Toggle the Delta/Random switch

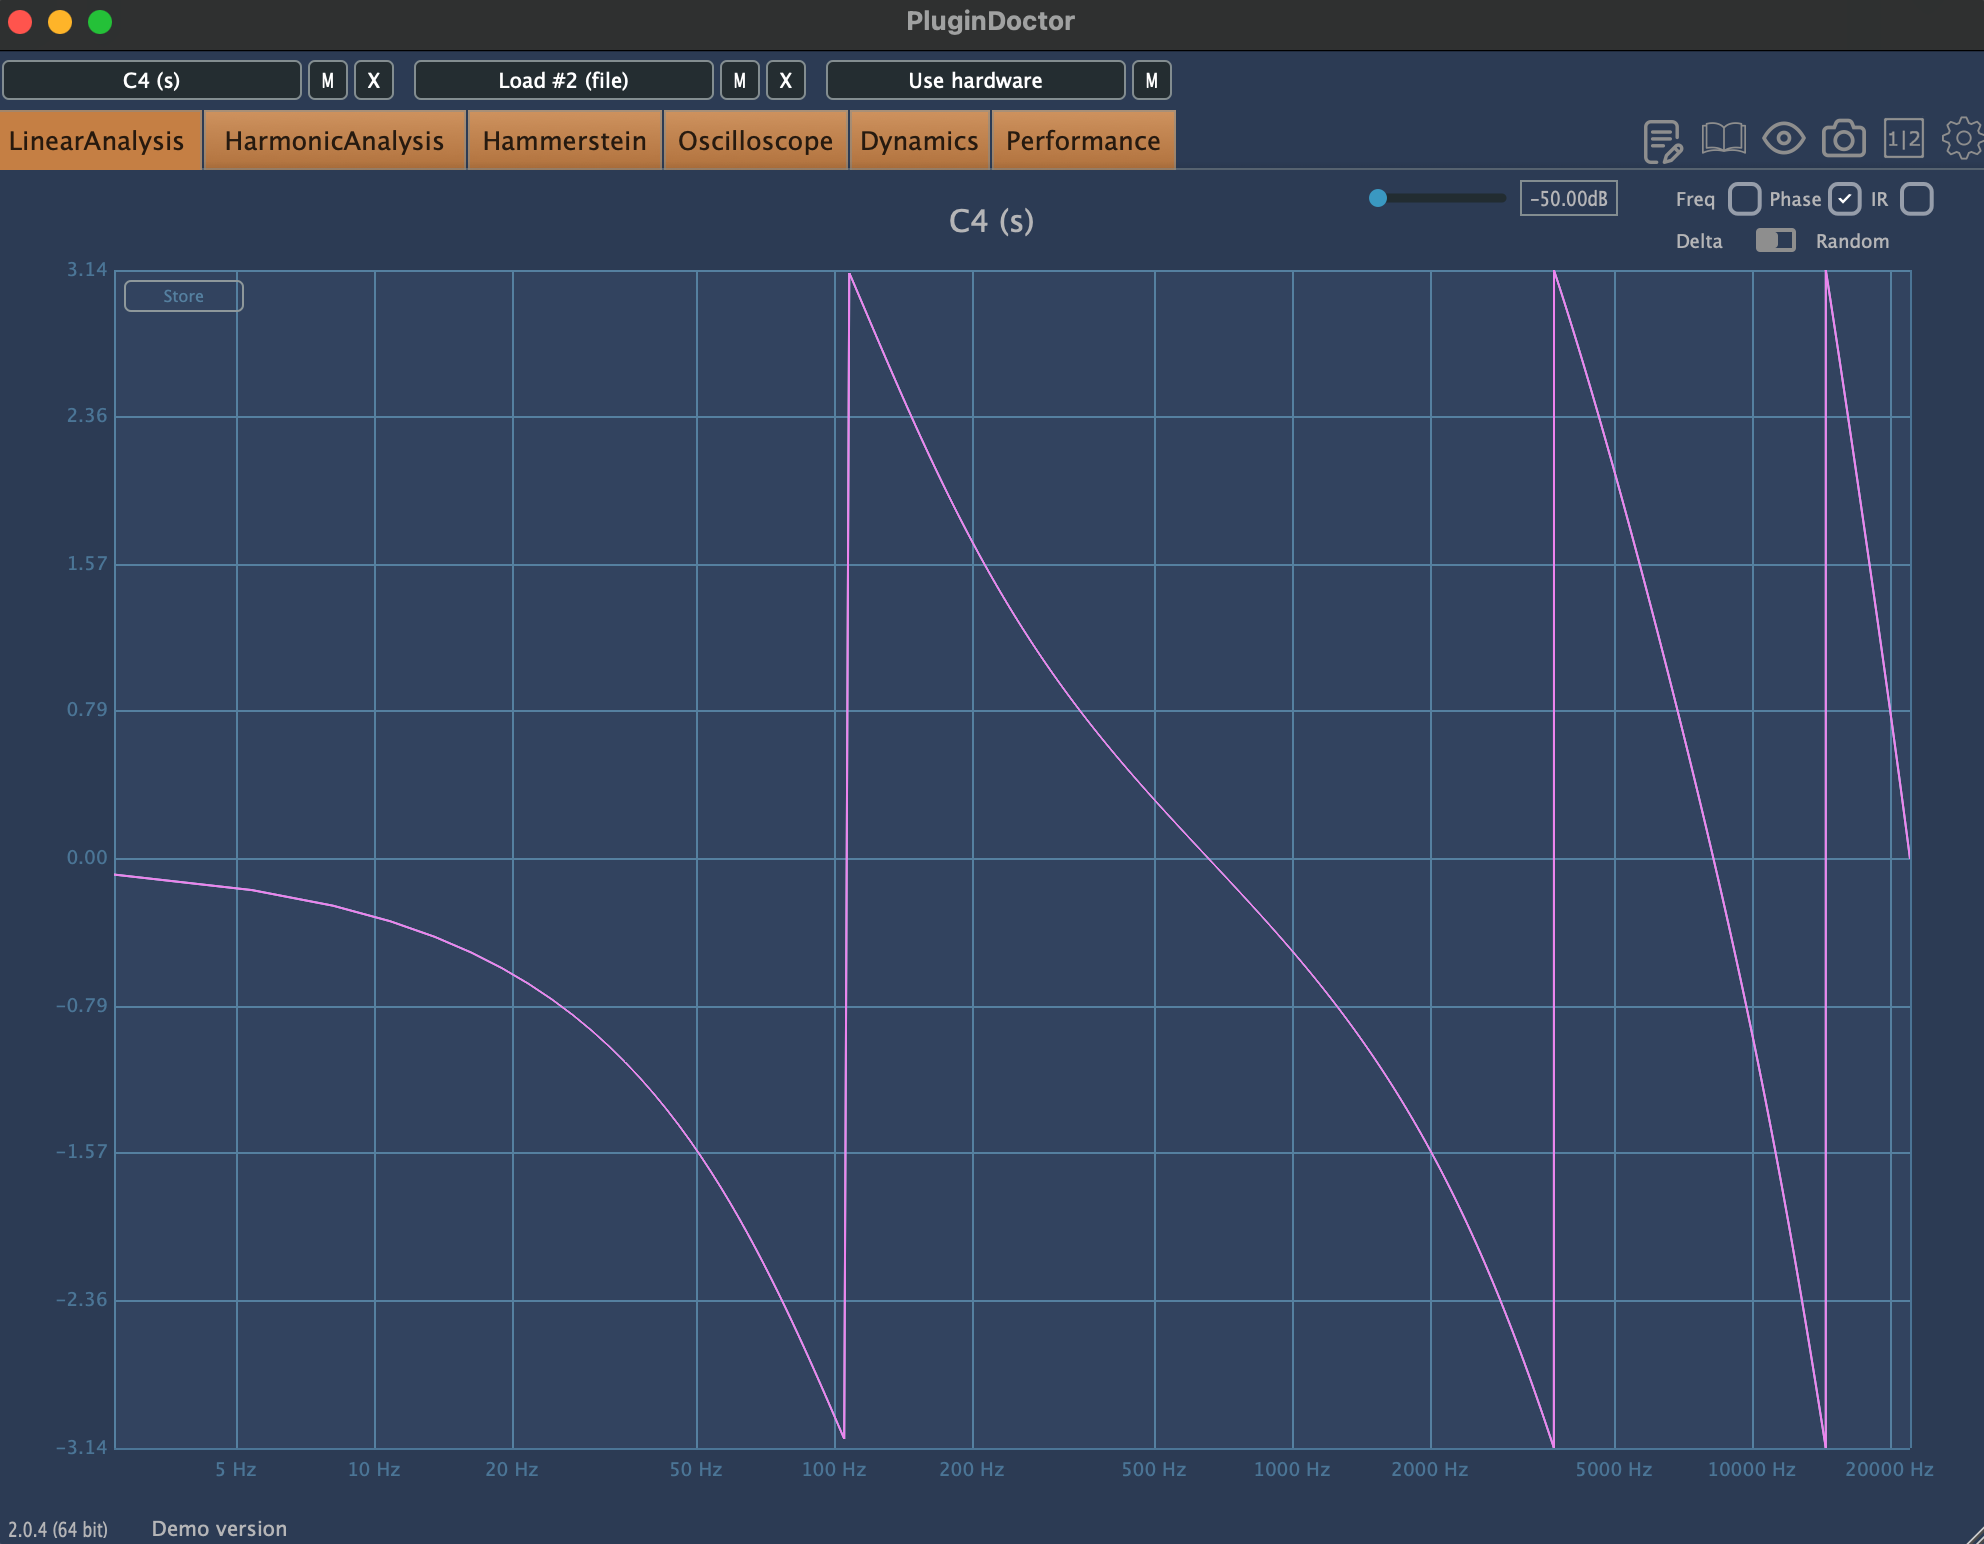click(1775, 241)
